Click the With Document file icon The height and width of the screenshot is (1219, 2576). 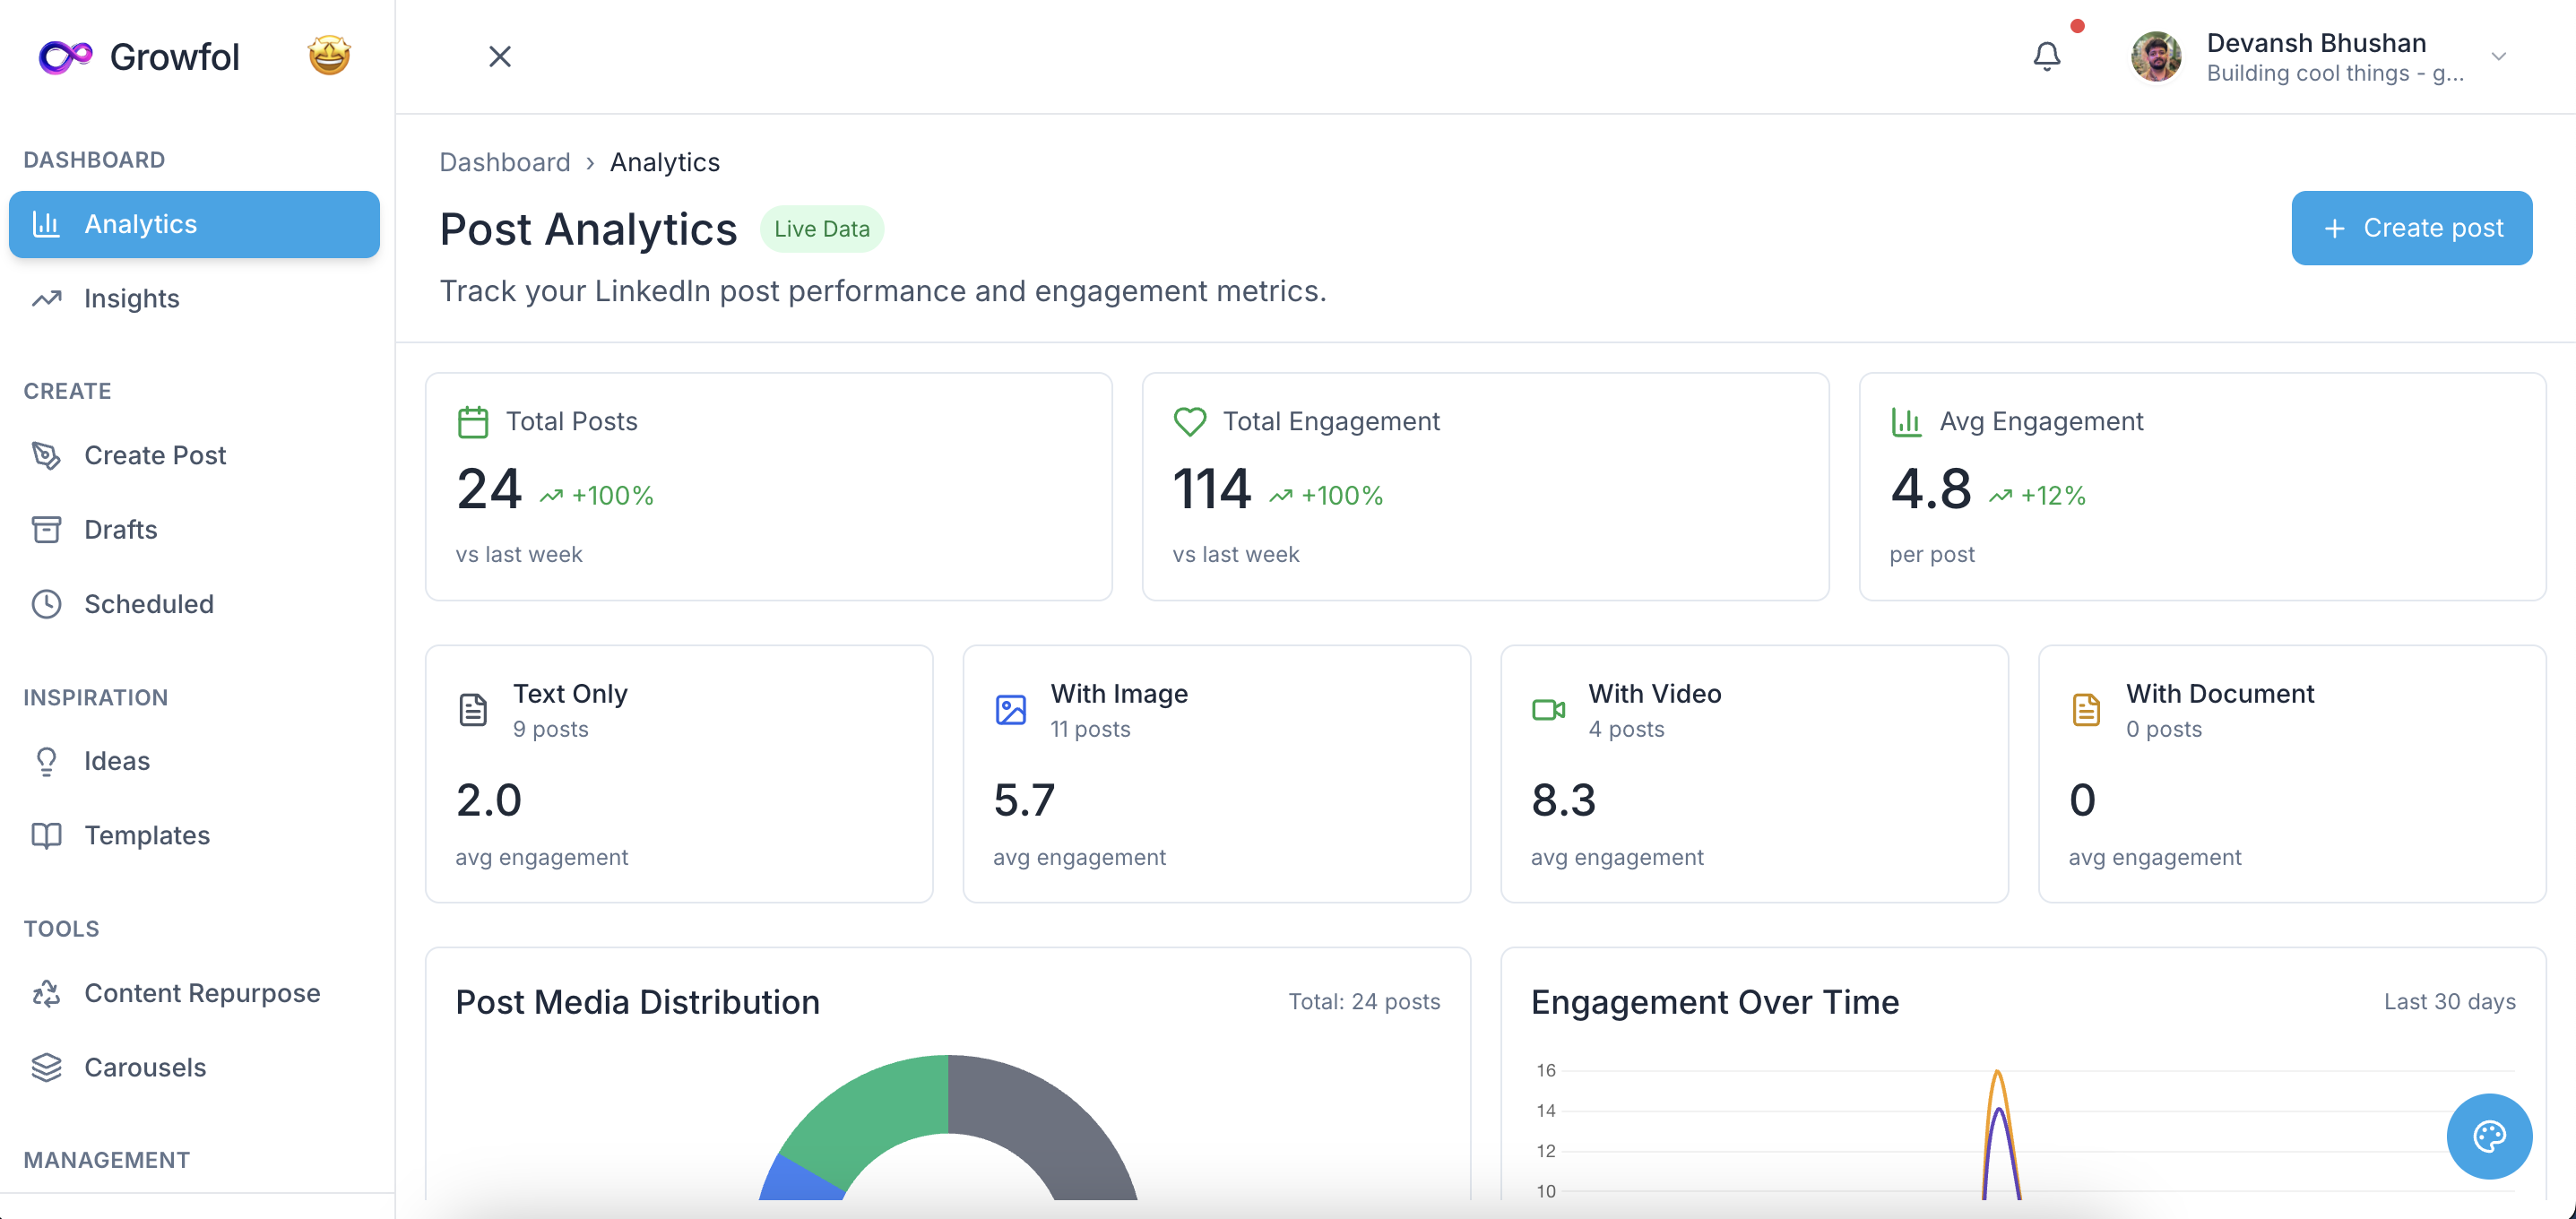coord(2086,710)
